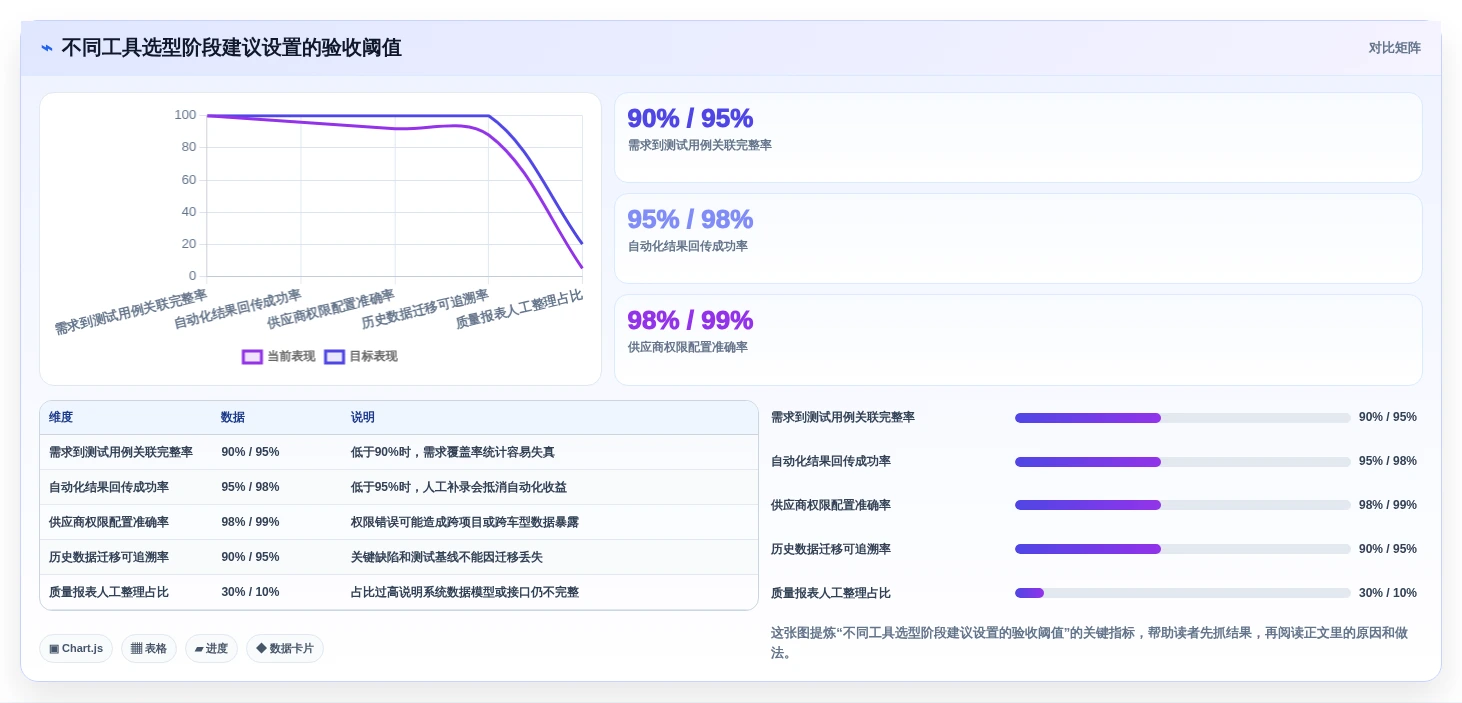Image resolution: width=1462 pixels, height=703 pixels.
Task: Click the lightning icon beside the title
Action: click(47, 48)
